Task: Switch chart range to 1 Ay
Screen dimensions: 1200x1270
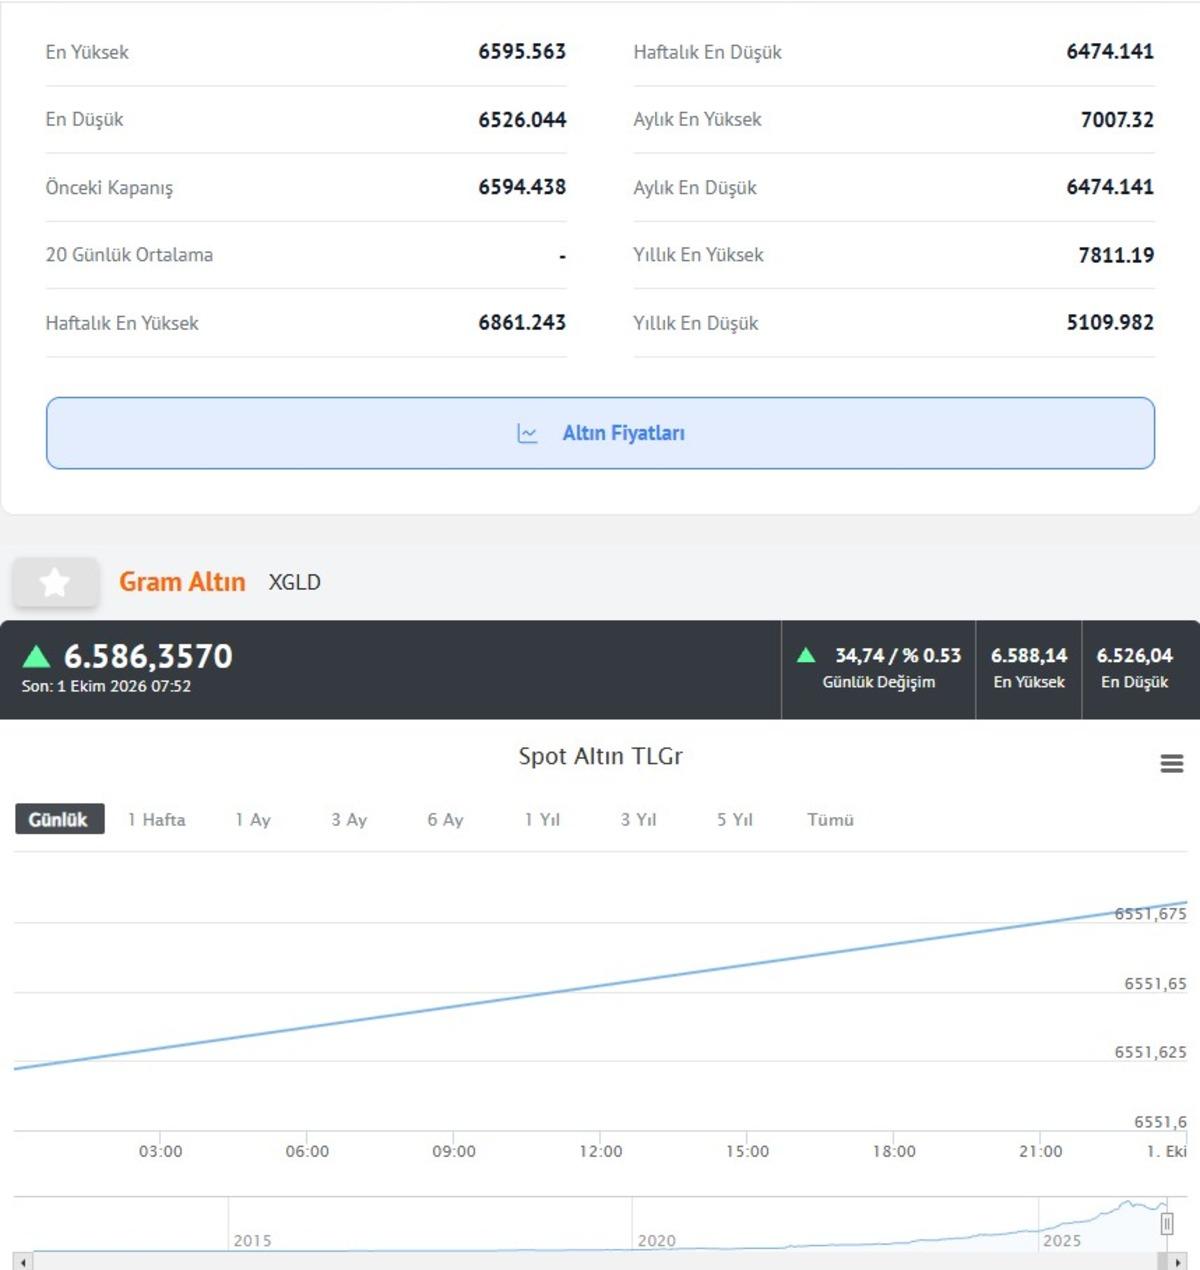Action: (253, 820)
